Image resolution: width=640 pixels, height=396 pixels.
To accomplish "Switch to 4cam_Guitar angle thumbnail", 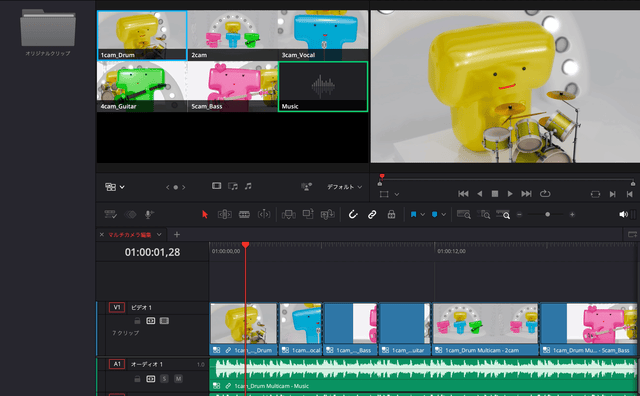I will coord(142,87).
